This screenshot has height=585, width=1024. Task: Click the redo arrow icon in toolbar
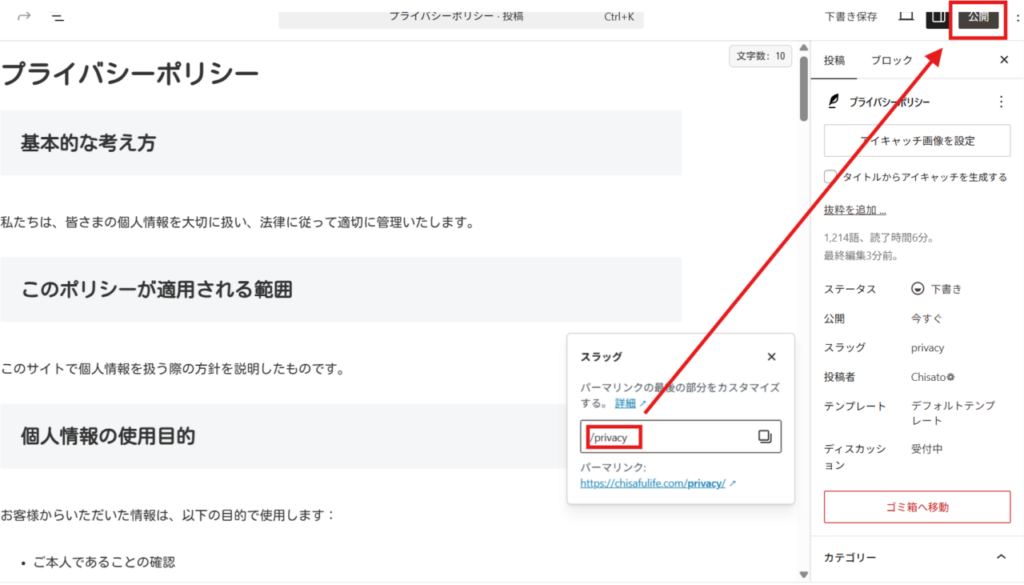24,16
